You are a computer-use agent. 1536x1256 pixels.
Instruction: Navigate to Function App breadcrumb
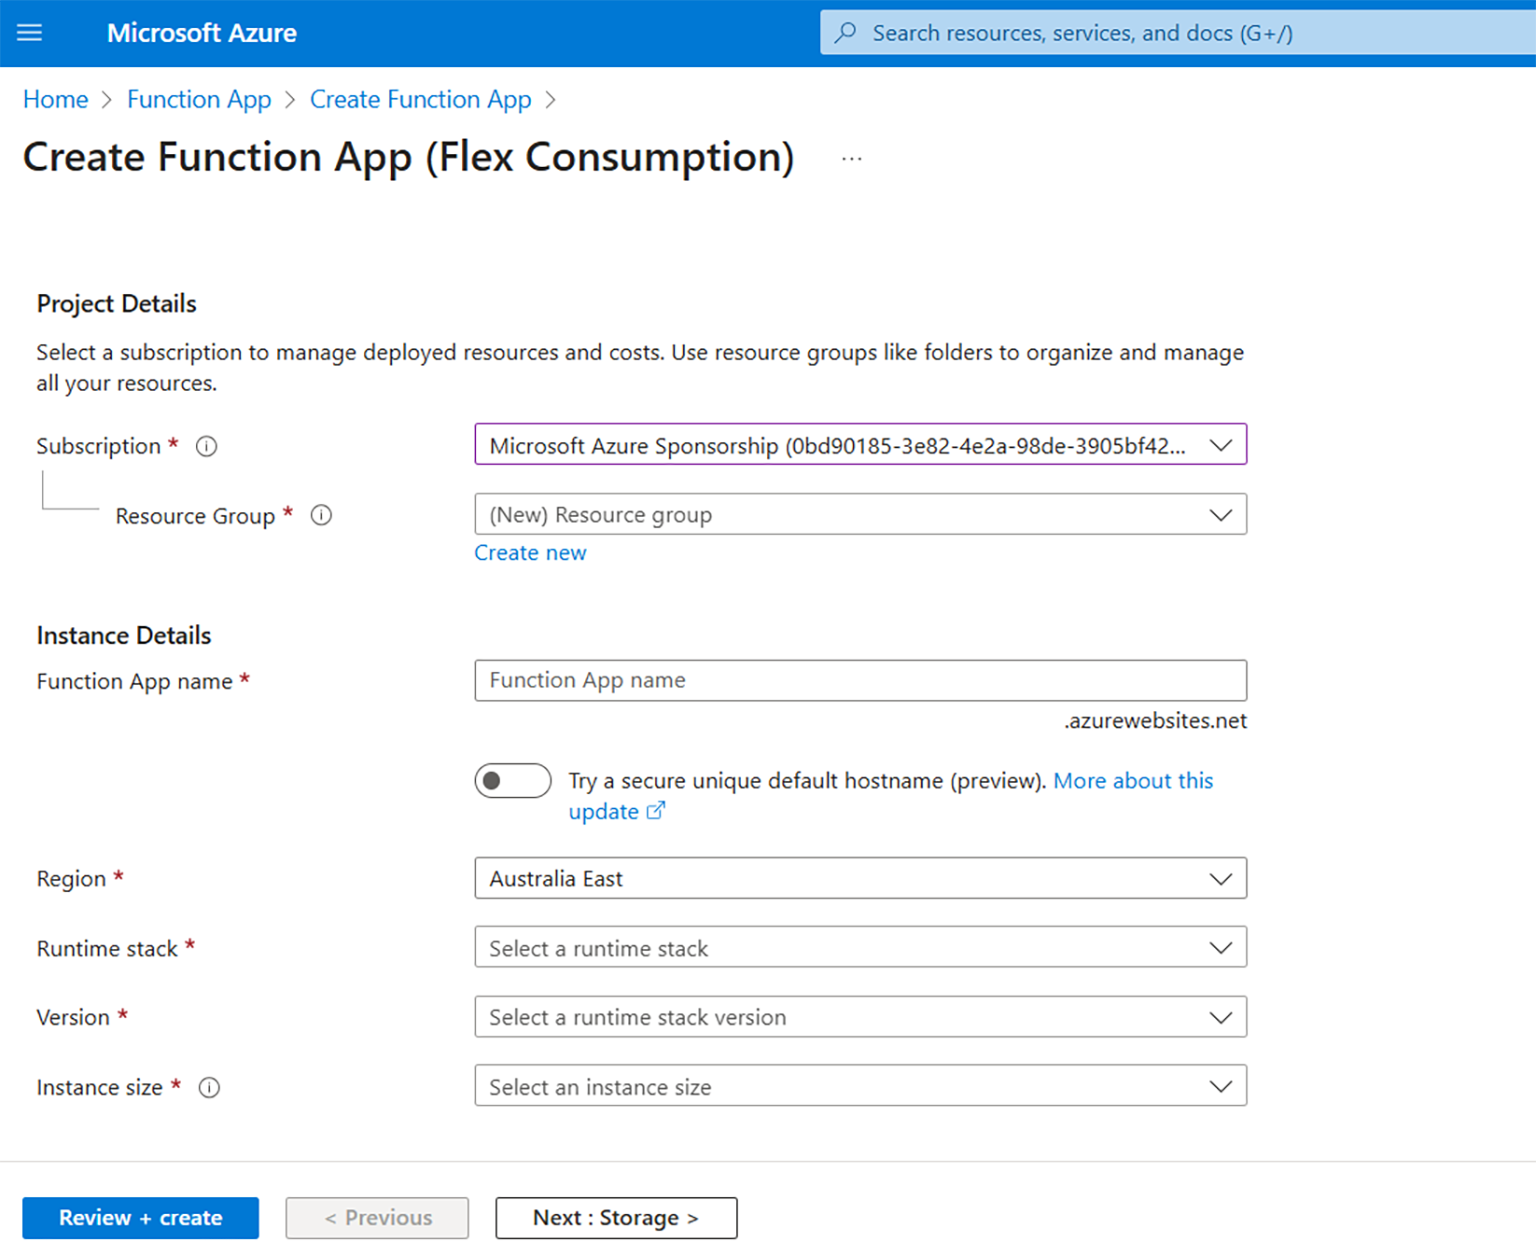coord(199,100)
